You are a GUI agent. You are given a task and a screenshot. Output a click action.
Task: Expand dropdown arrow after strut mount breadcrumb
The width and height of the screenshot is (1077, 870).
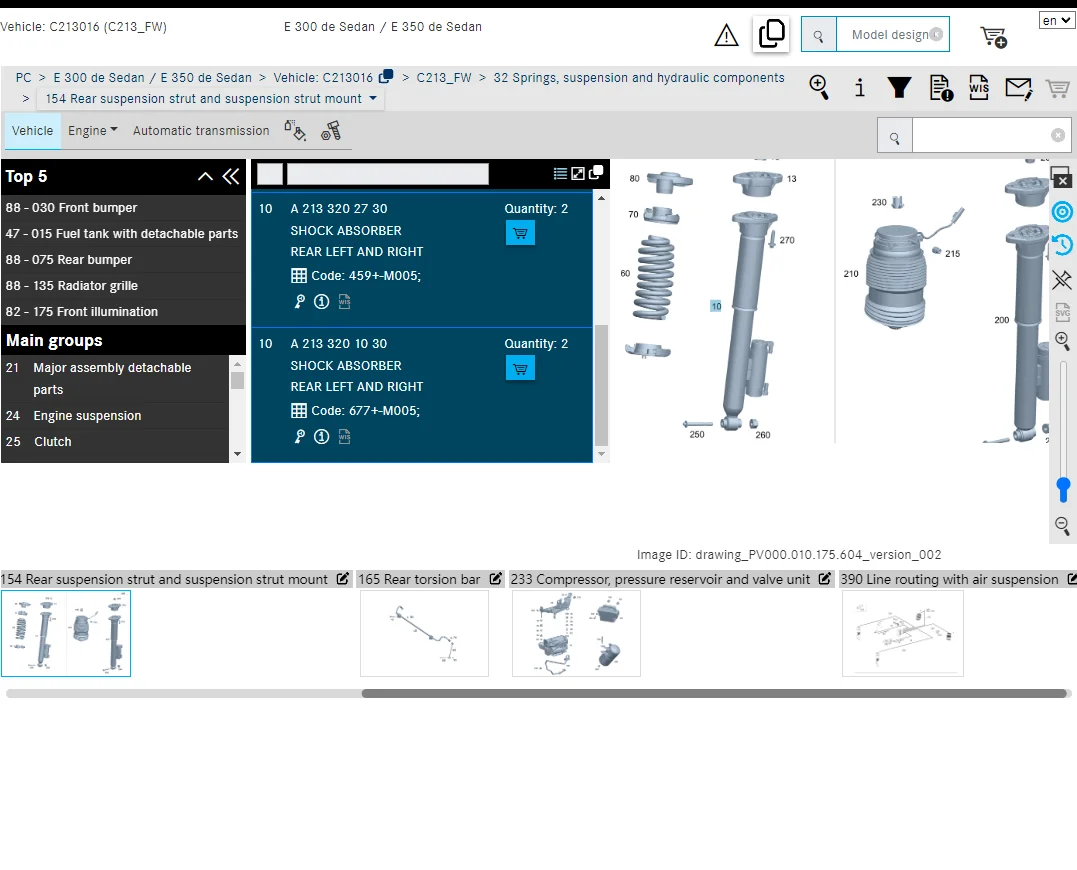coord(373,98)
